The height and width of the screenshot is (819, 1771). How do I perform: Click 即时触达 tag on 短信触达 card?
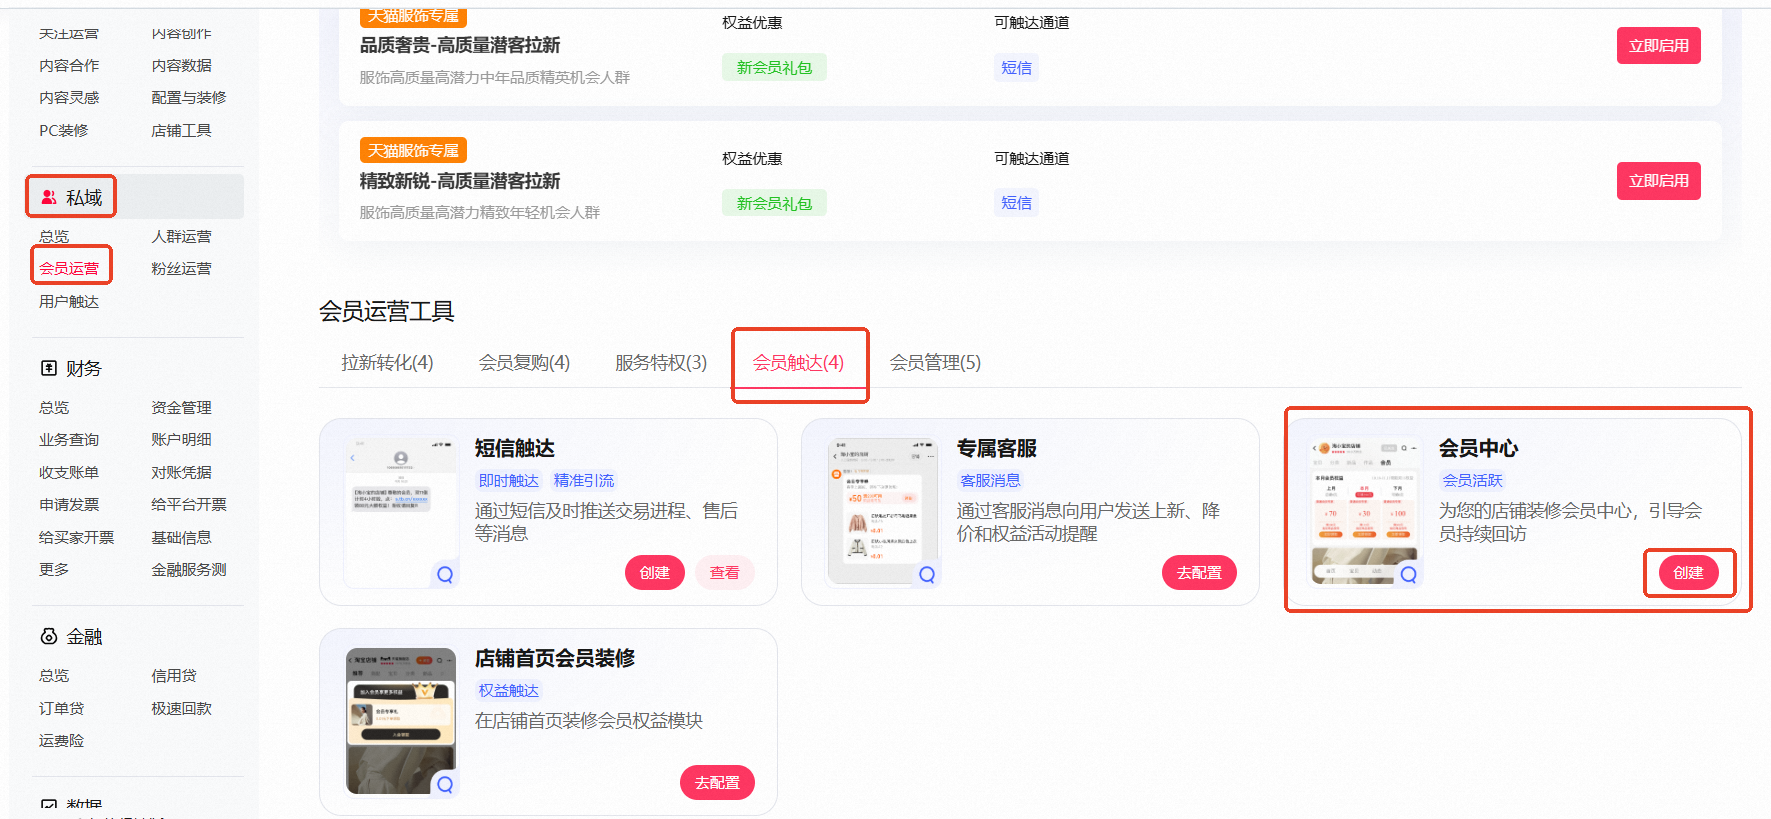[508, 480]
